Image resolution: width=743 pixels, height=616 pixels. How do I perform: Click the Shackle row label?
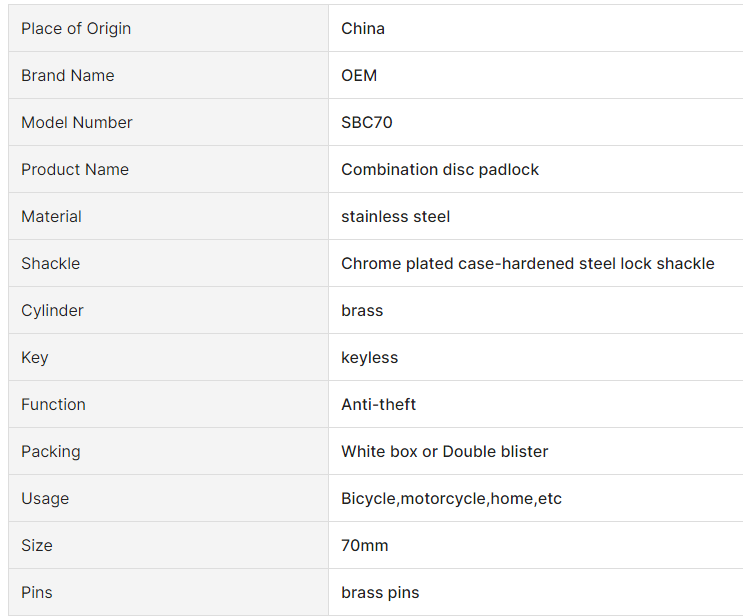tap(50, 263)
